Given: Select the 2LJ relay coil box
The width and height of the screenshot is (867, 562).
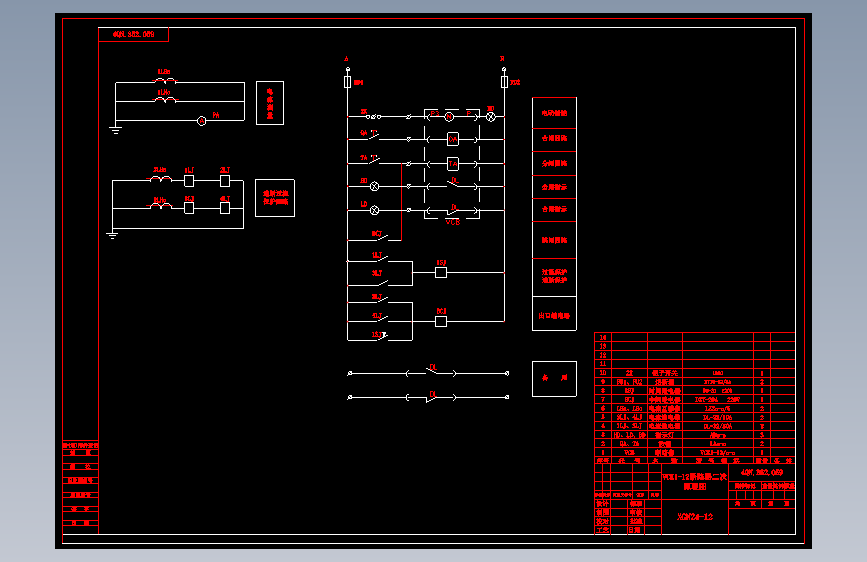Looking at the screenshot, I should [225, 181].
